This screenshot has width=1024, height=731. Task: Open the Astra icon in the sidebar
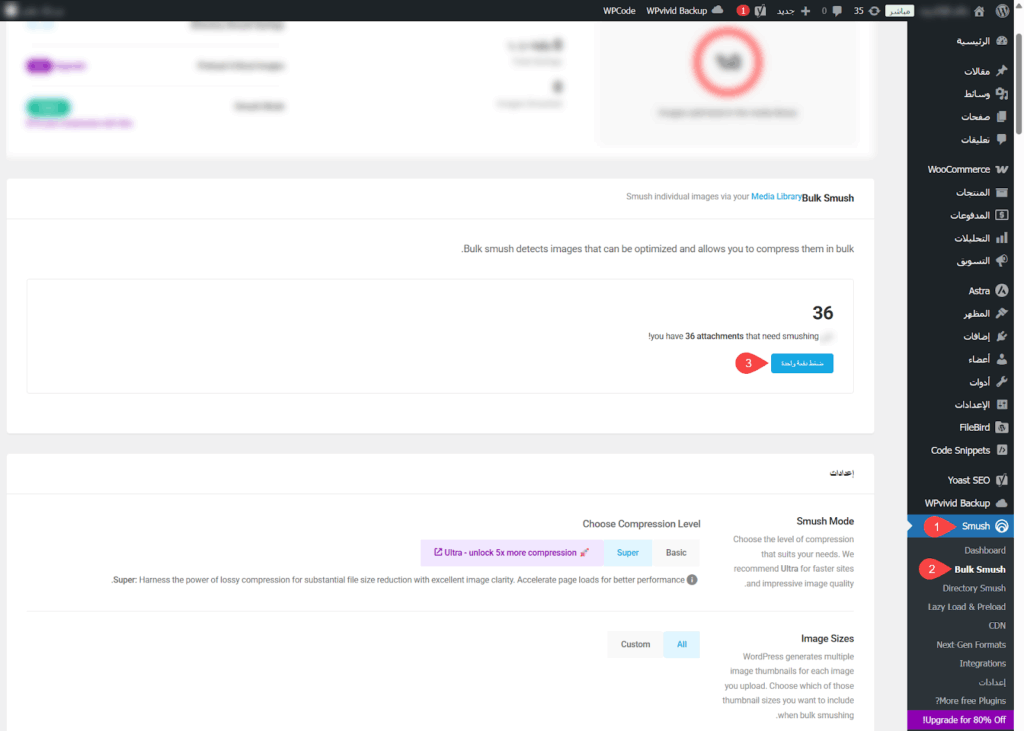point(1002,291)
